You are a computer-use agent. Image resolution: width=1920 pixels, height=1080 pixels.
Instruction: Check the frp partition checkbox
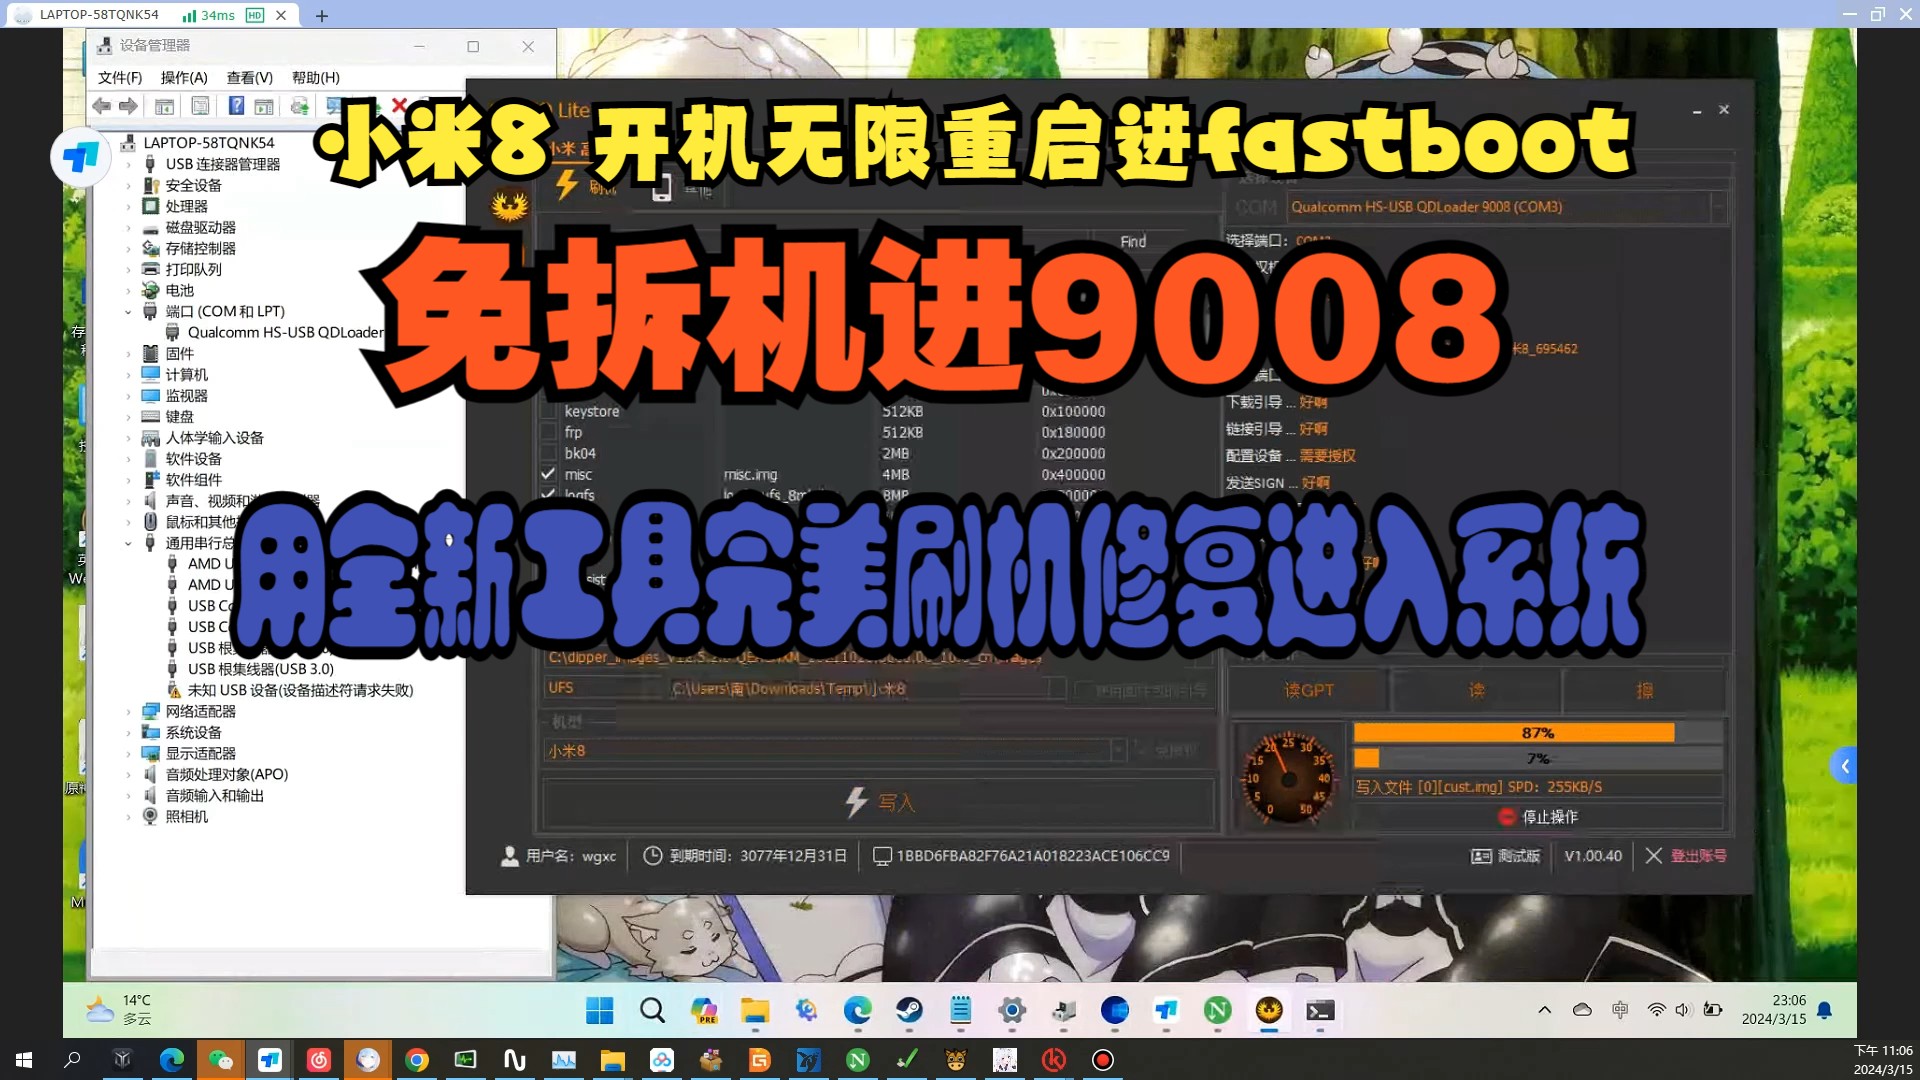548,432
